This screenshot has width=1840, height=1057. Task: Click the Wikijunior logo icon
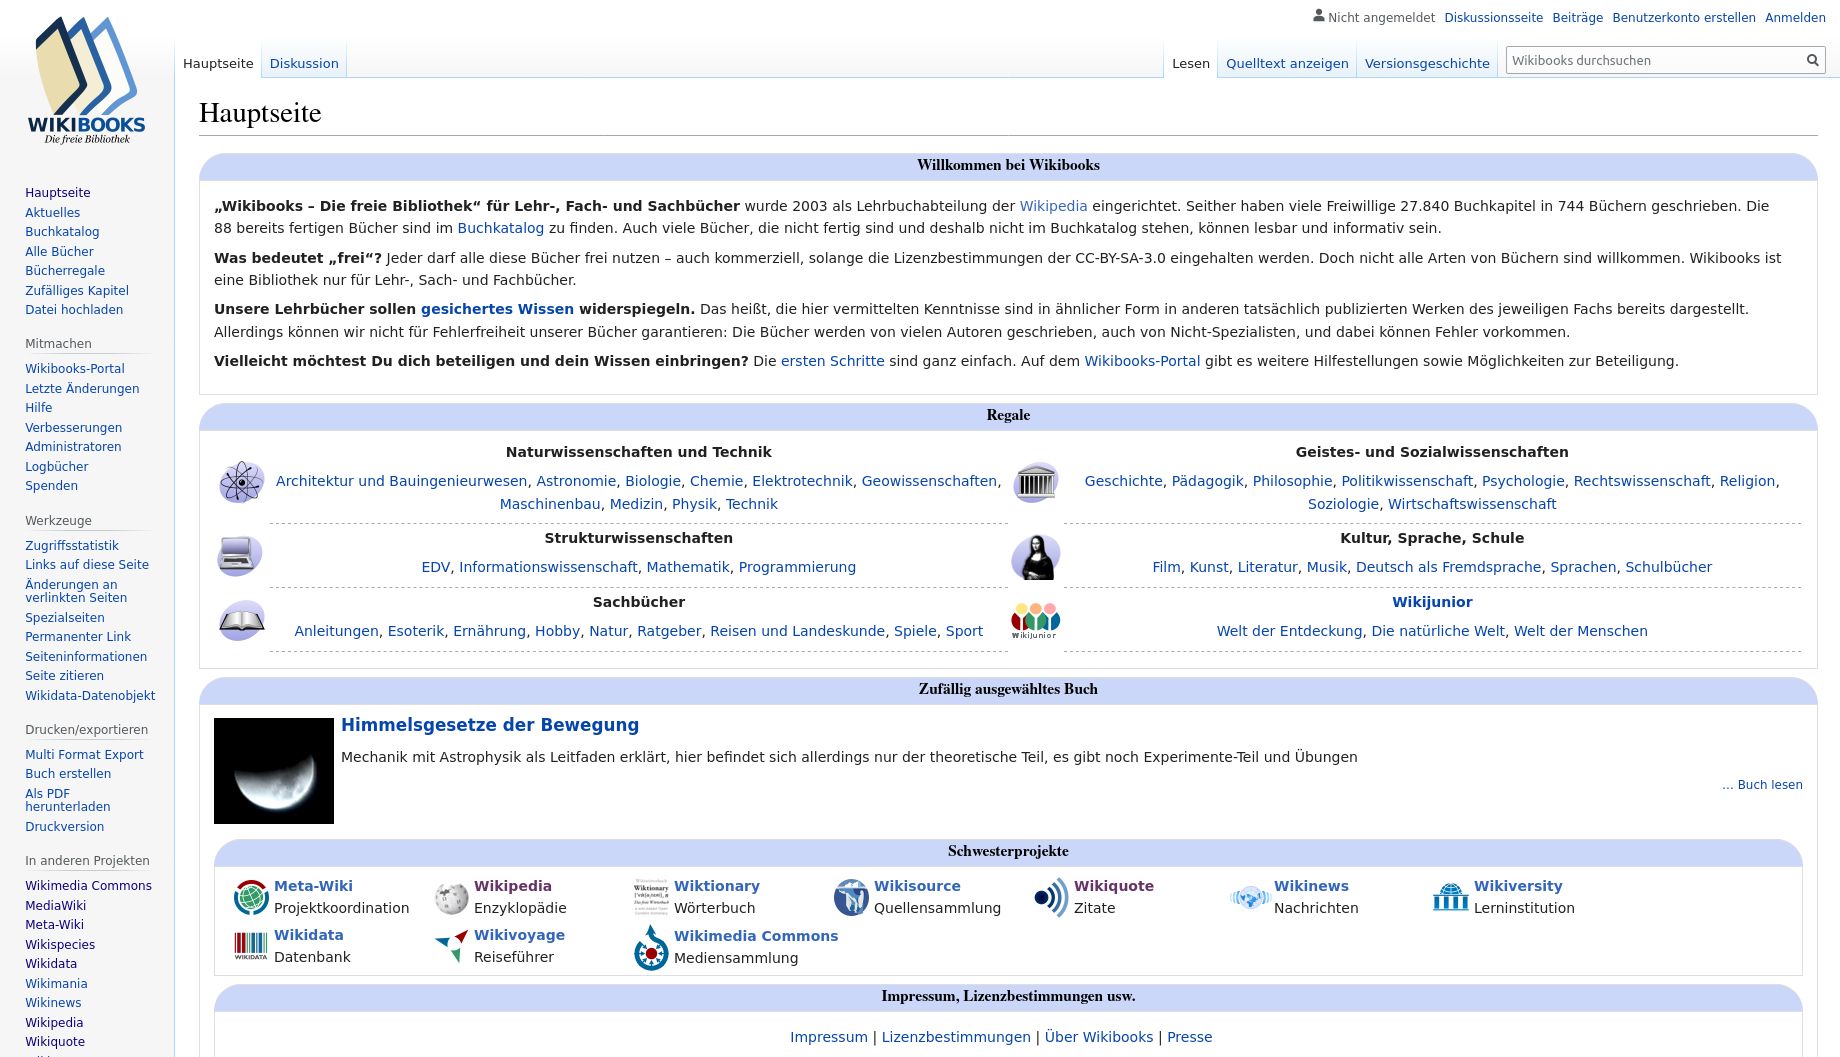1035,621
